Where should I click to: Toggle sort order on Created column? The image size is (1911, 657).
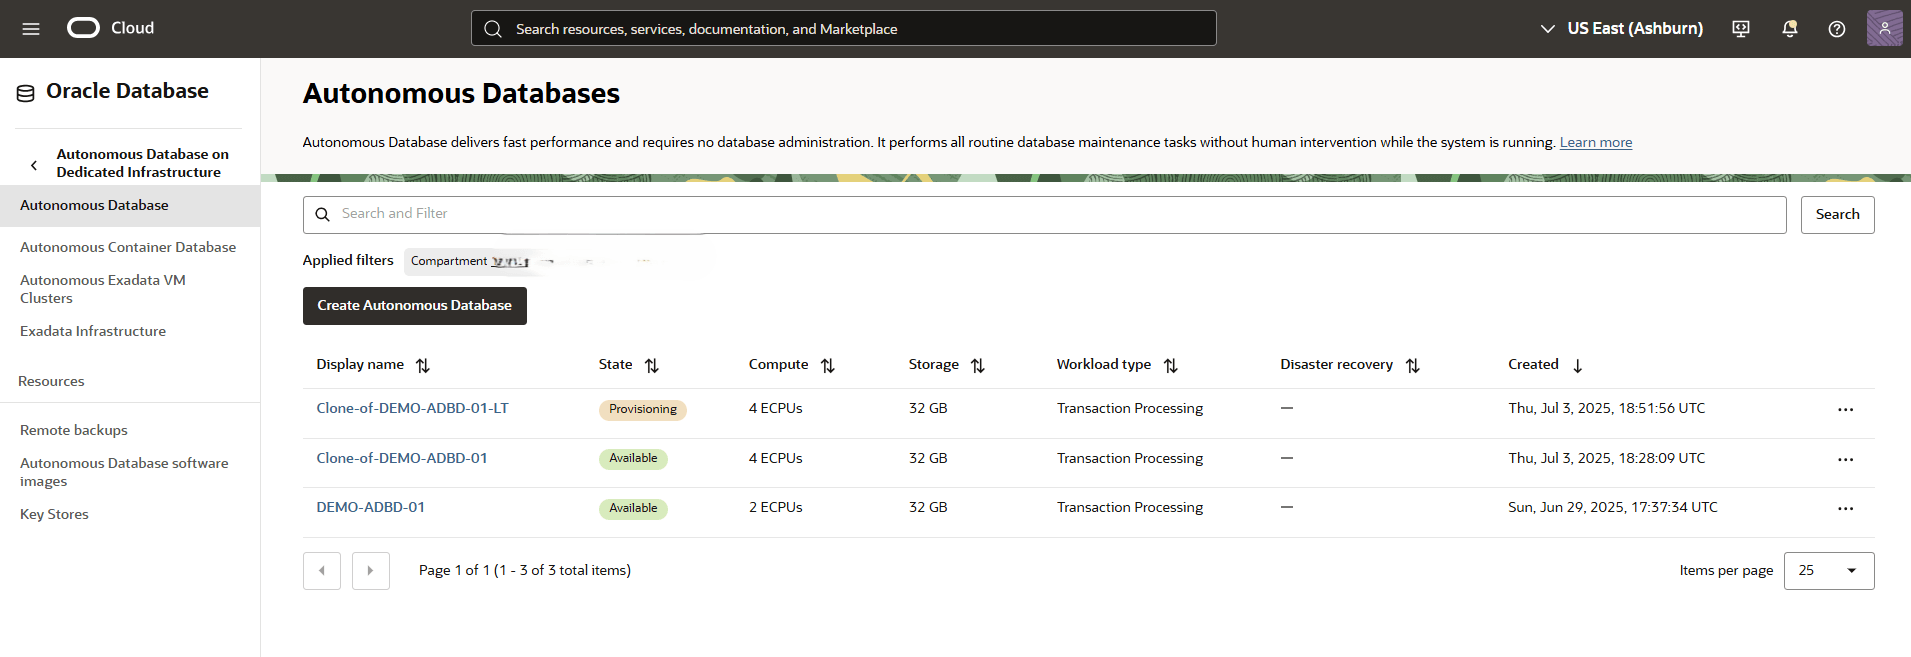tap(1577, 366)
